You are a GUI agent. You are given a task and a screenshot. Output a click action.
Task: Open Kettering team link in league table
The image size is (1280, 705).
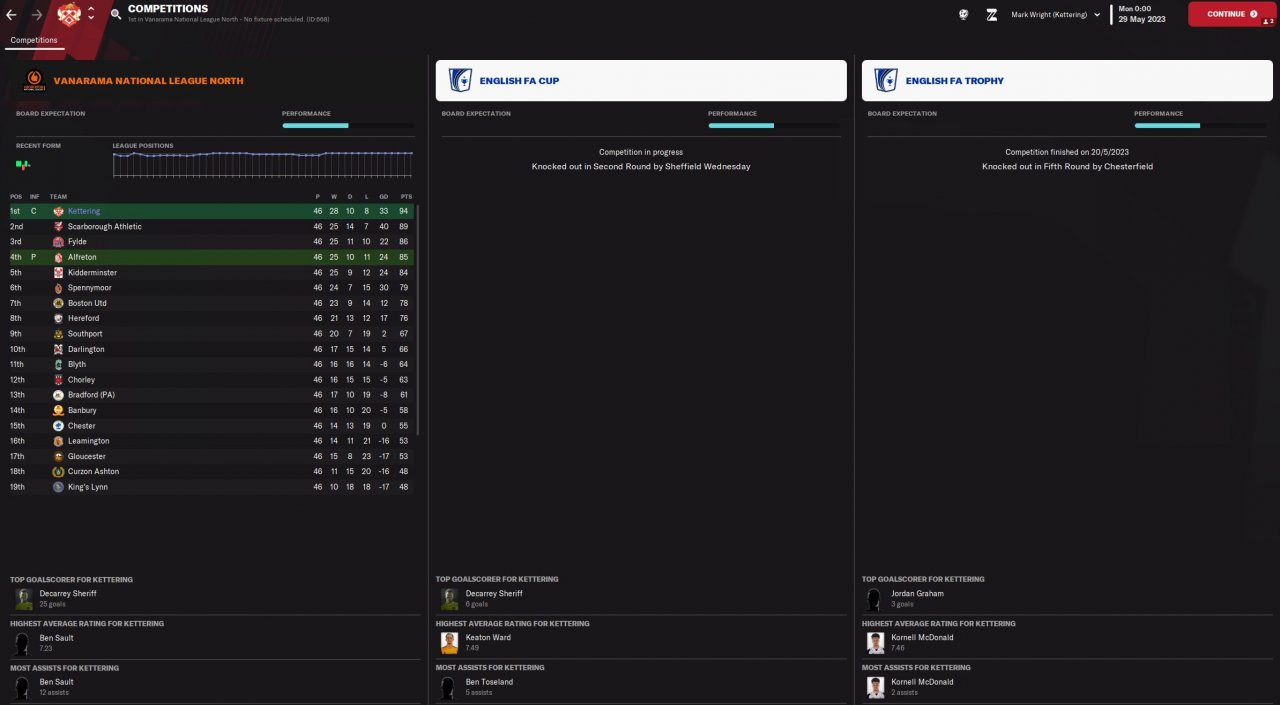[84, 212]
